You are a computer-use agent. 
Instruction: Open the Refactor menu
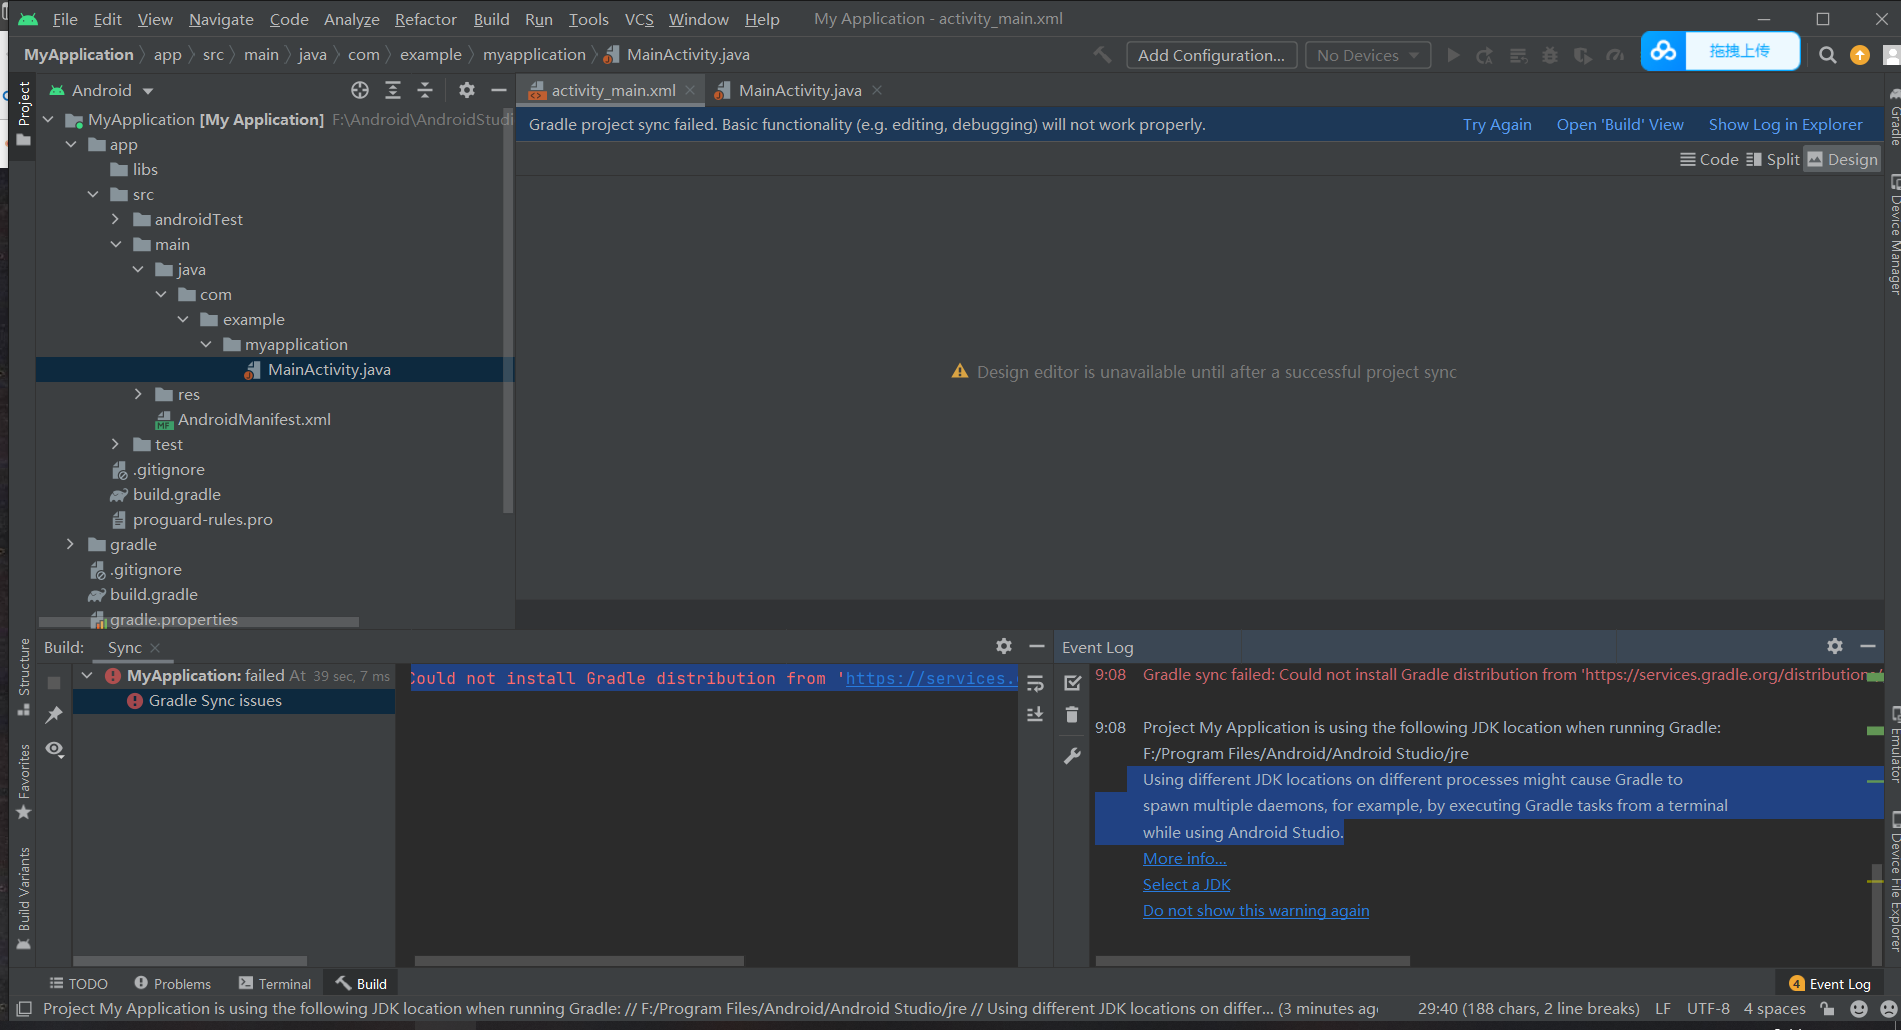[x=425, y=19]
